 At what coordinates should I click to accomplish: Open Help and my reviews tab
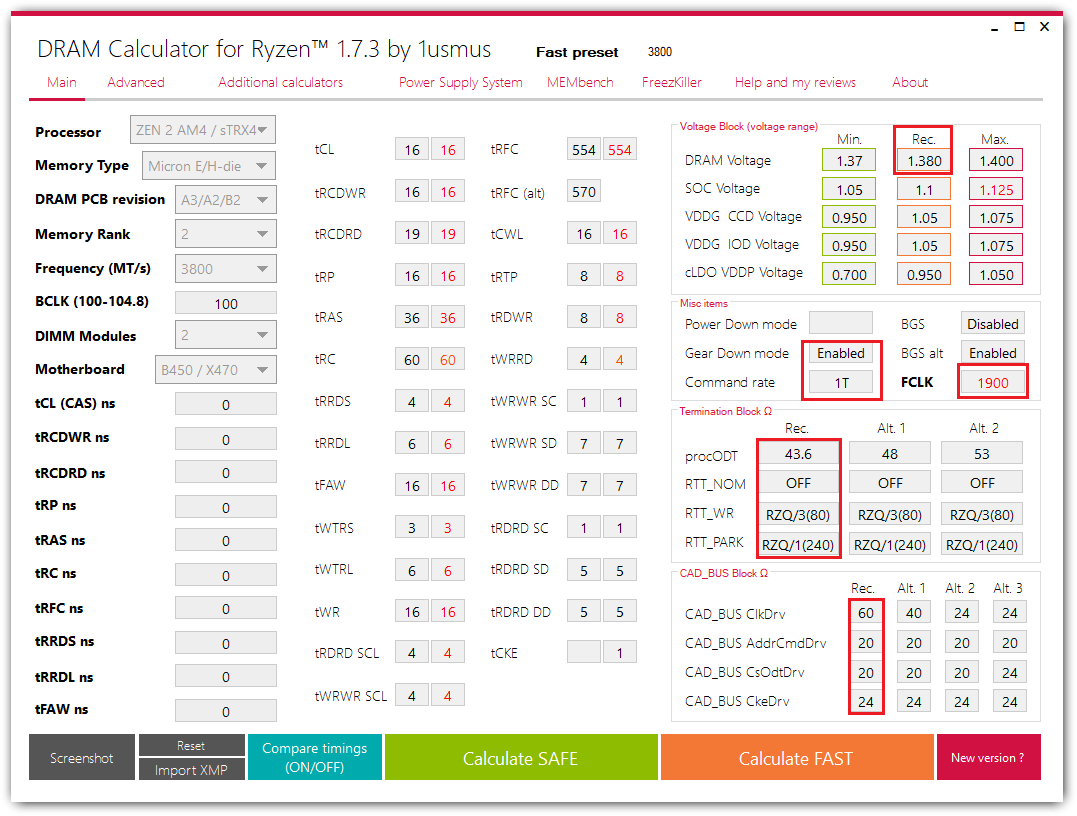[795, 82]
